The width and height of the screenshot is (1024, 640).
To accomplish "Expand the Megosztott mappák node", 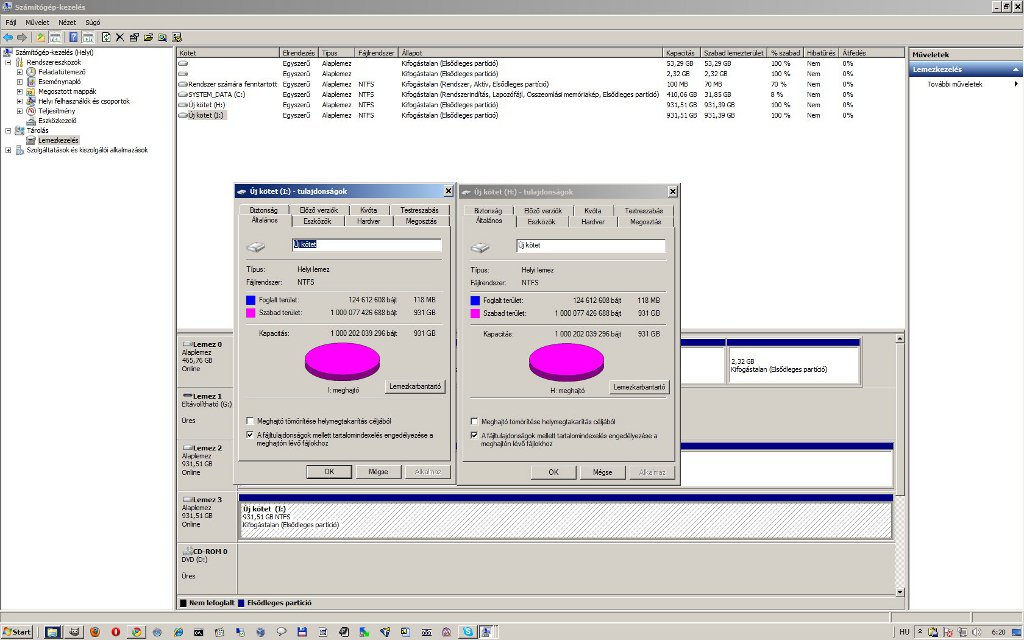I will coord(20,91).
